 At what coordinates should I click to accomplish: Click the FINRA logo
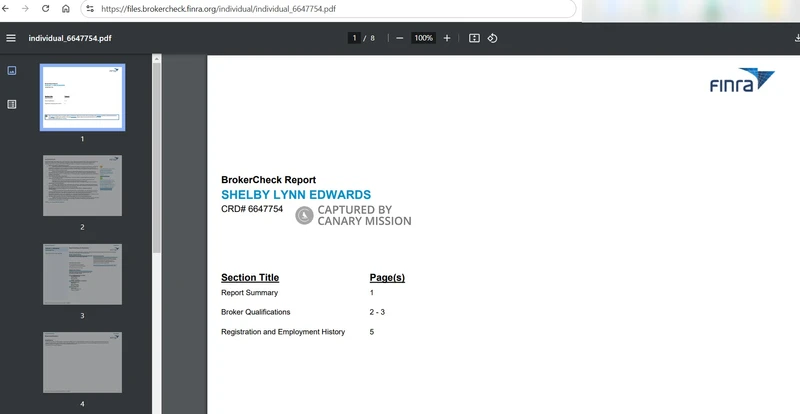pos(742,80)
